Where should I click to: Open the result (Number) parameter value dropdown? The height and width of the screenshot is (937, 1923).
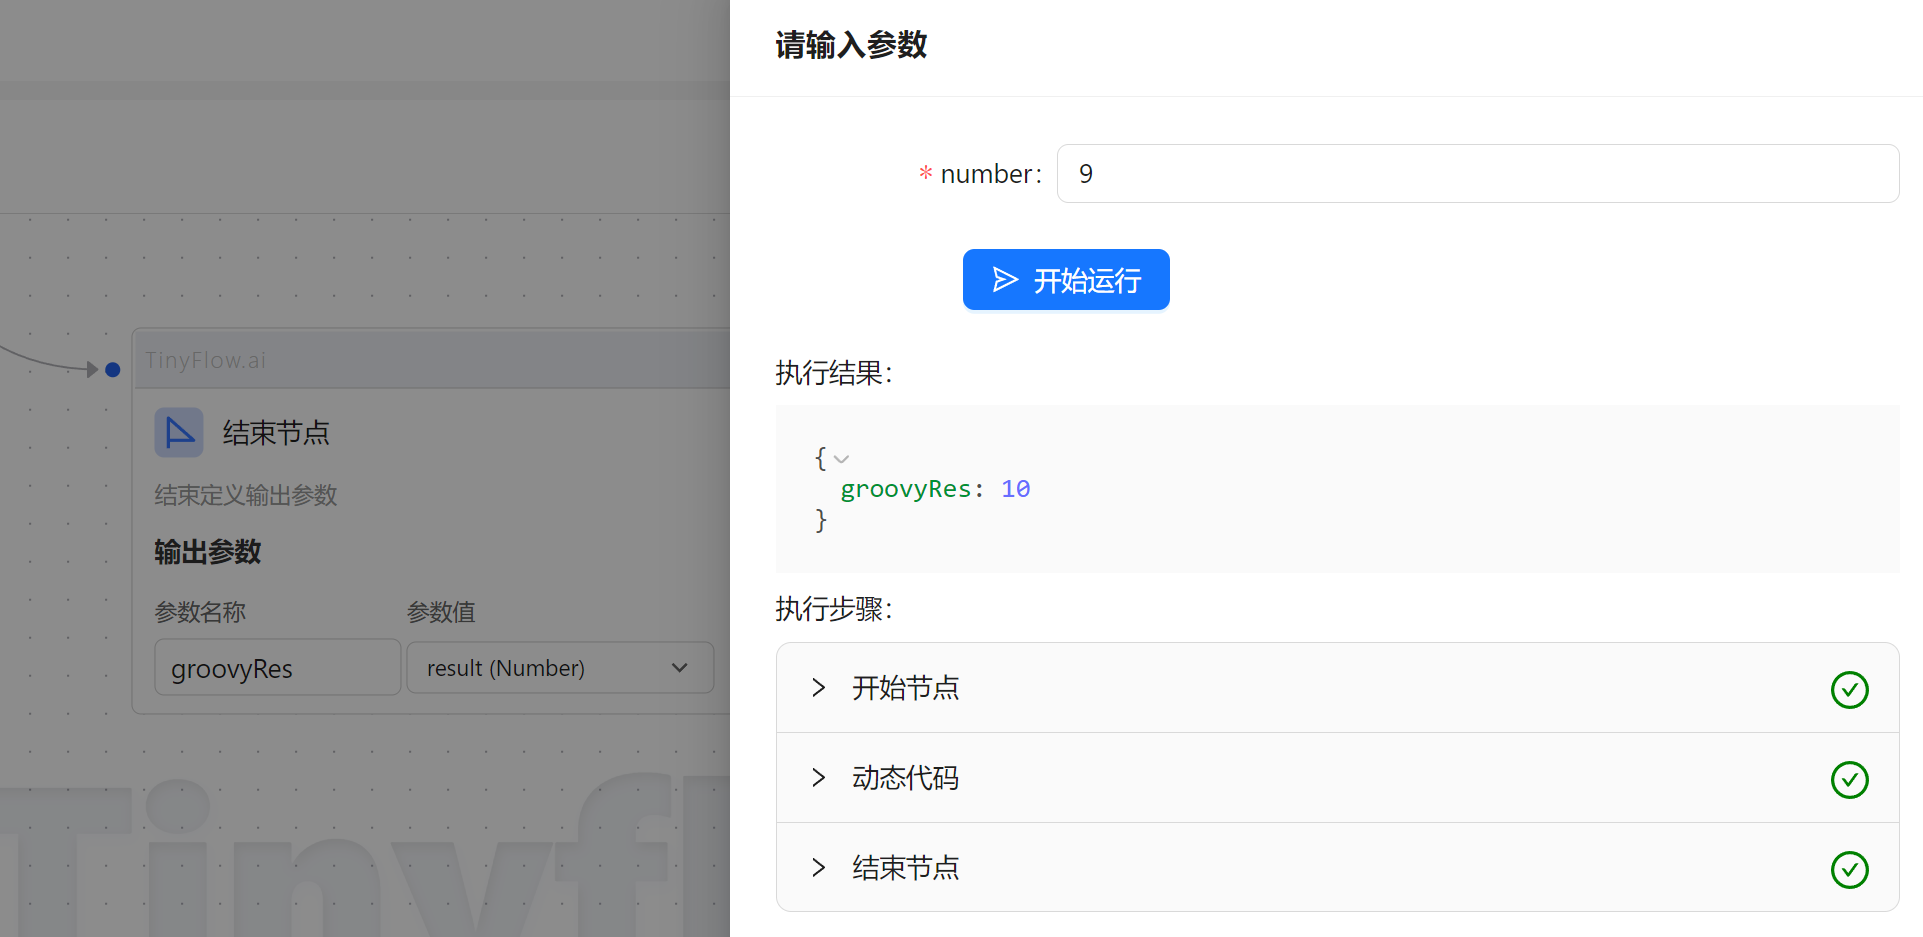560,668
